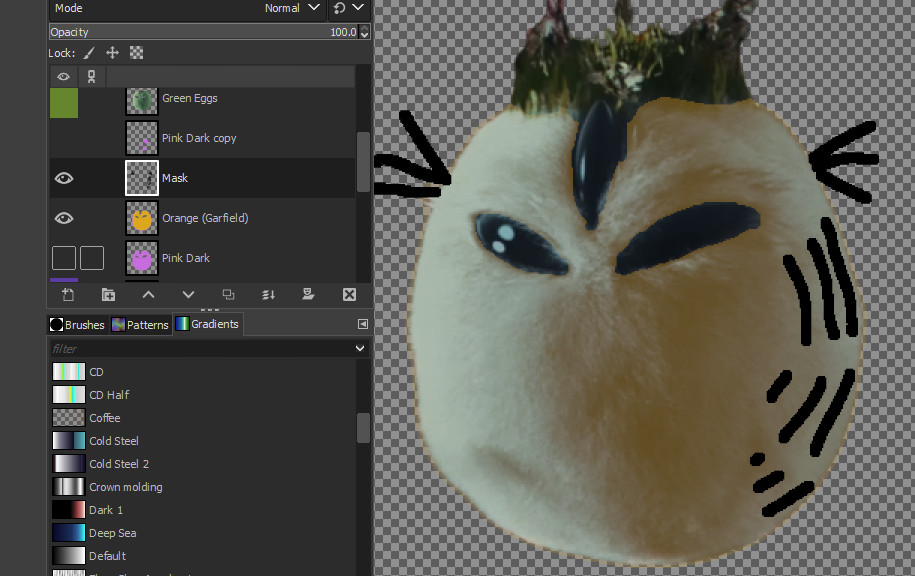The image size is (915, 576).
Task: Toggle the lock position and size icon
Action: pyautogui.click(x=112, y=53)
